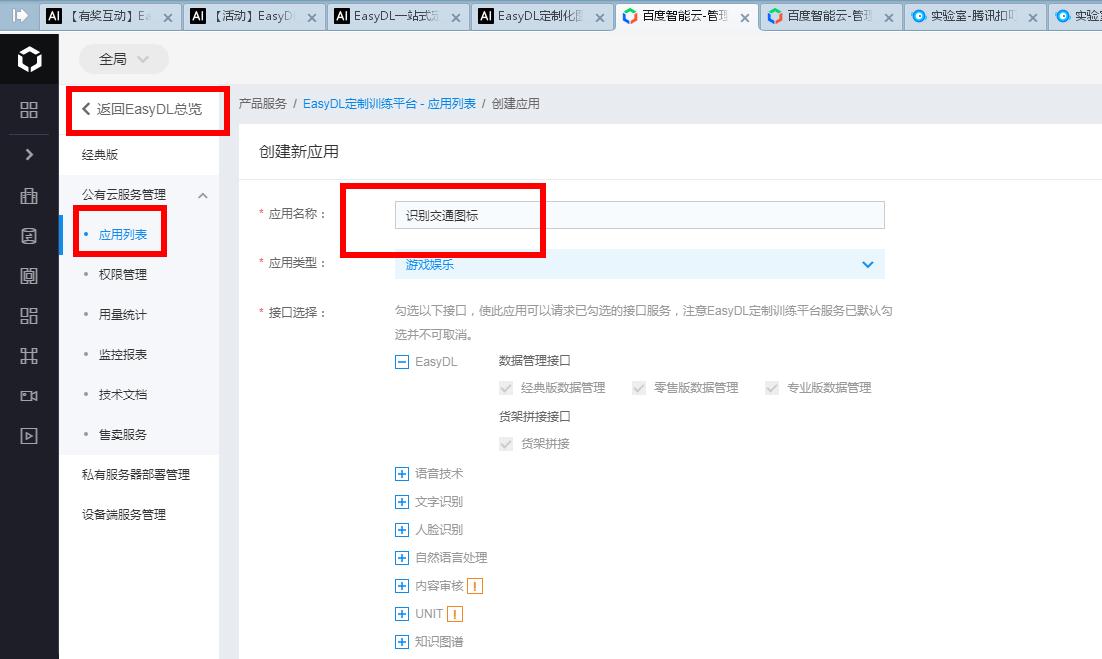Screen dimensions: 1102x659
Task: Toggle 专业版数据管理 checkbox
Action: click(772, 388)
